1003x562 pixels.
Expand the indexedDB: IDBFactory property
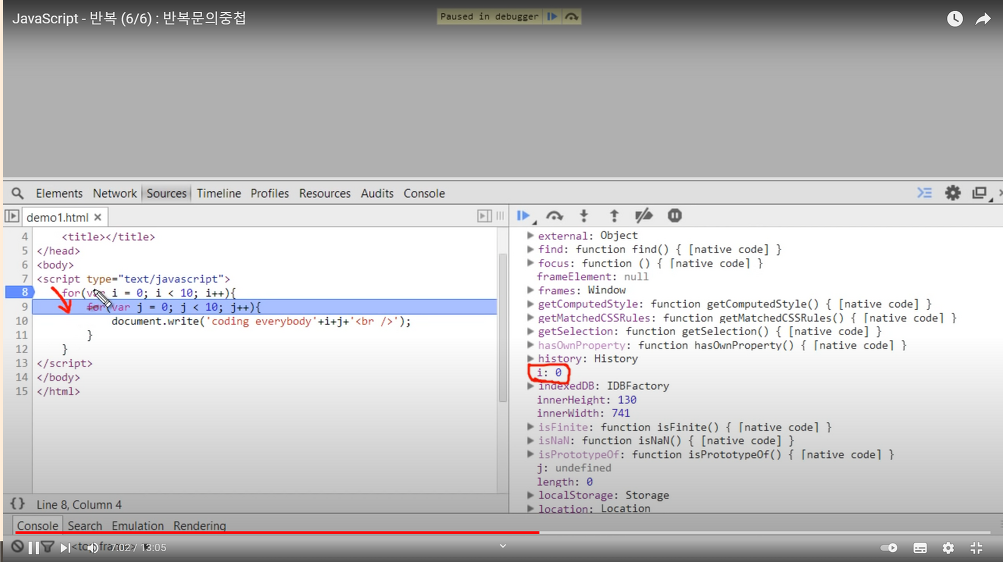point(530,386)
